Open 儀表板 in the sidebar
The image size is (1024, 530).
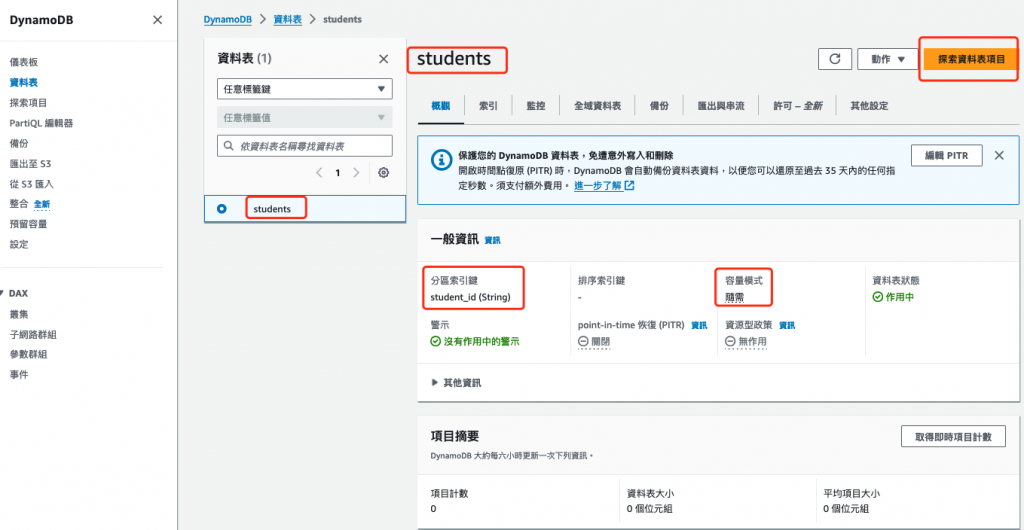24,62
